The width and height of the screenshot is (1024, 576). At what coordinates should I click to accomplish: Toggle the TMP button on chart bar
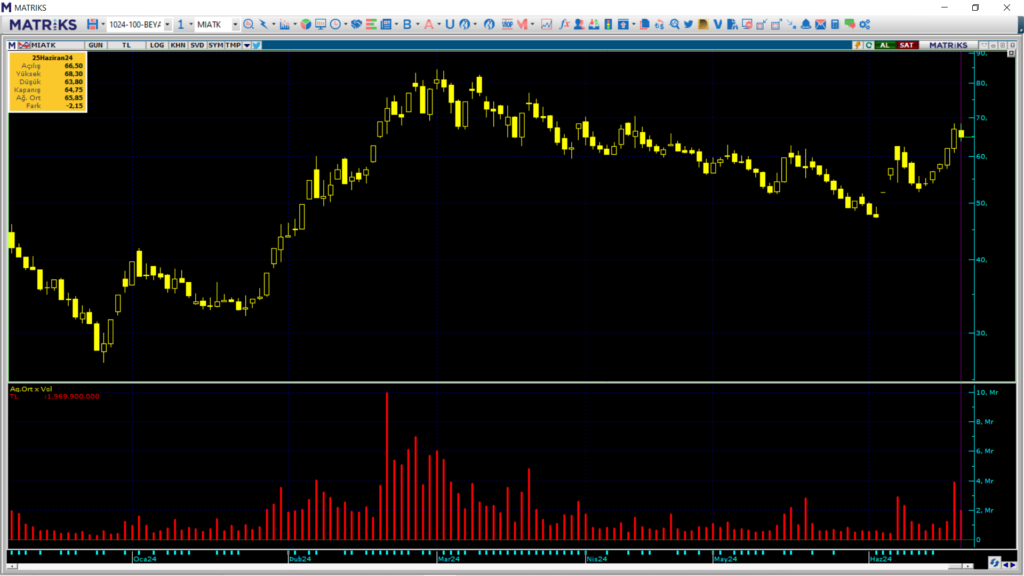(x=233, y=45)
